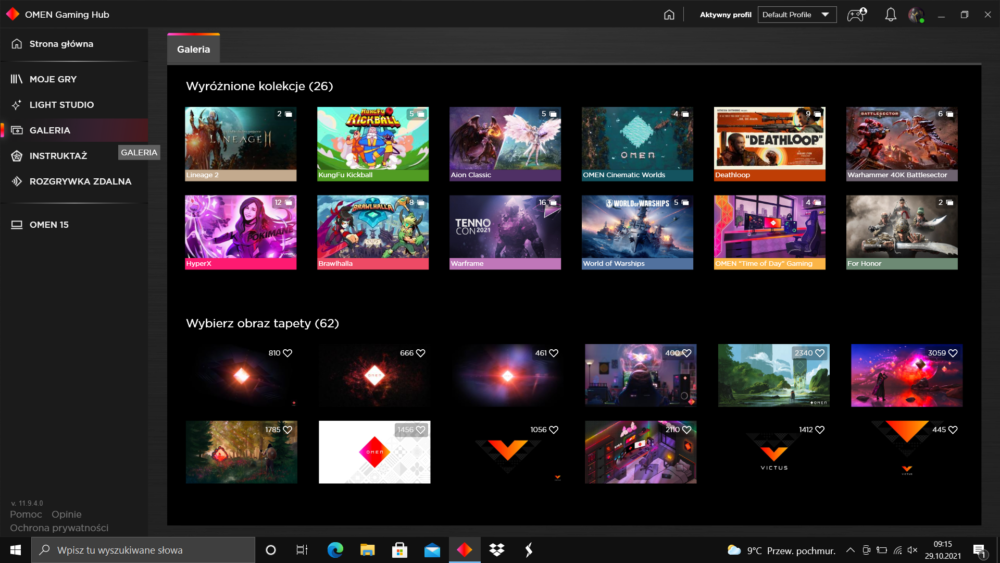This screenshot has height=563, width=1000.
Task: Select the green landscape wallpaper image
Action: coord(774,376)
